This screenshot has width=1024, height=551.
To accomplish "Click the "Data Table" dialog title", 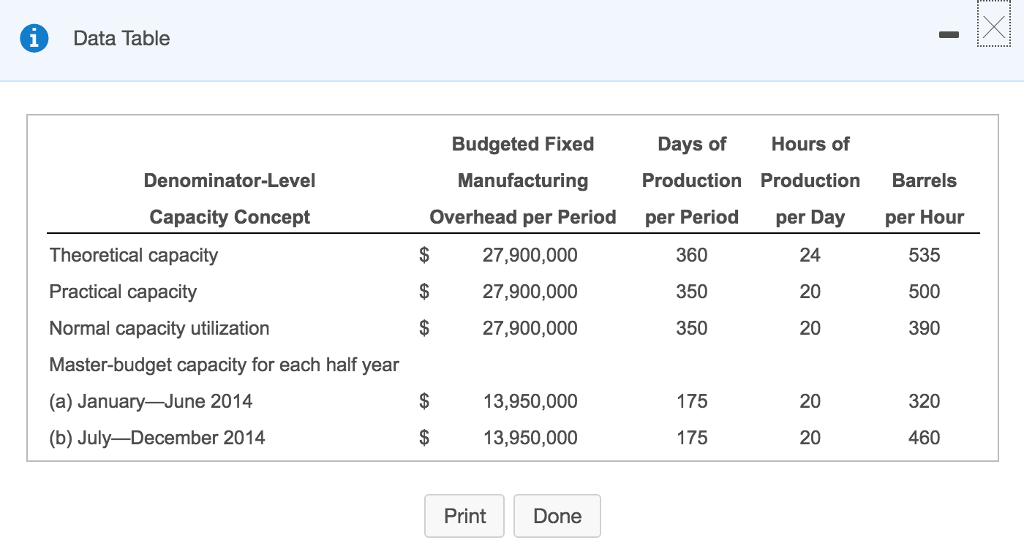I will (121, 38).
